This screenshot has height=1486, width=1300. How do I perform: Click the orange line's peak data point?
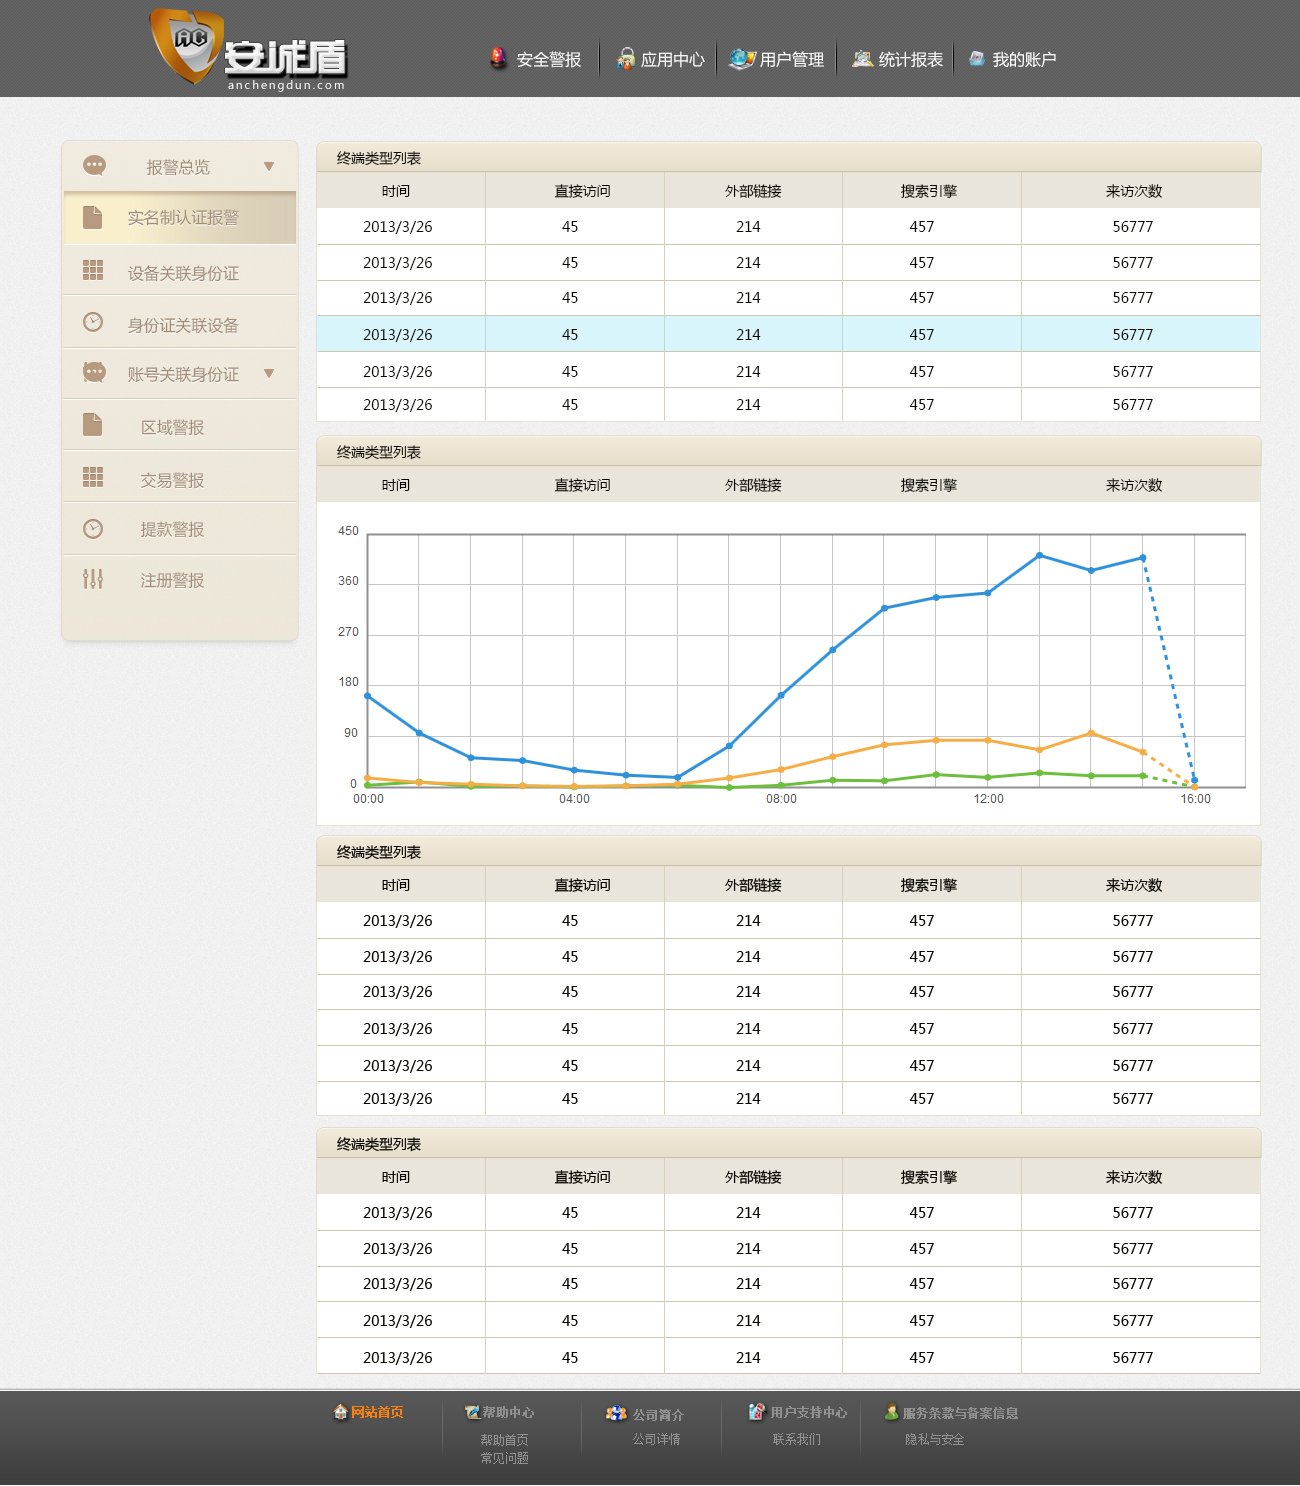(1091, 733)
